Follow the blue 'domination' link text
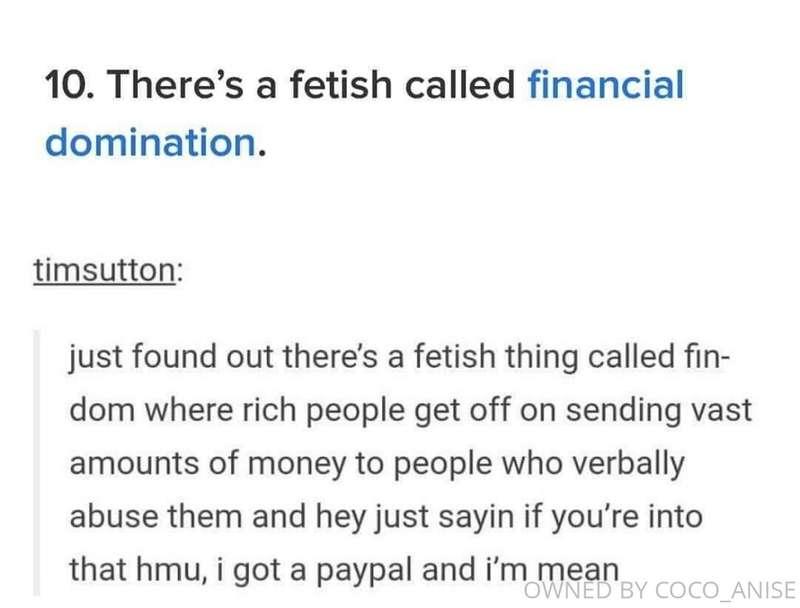Image resolution: width=800 pixels, height=608 pixels. pos(151,142)
